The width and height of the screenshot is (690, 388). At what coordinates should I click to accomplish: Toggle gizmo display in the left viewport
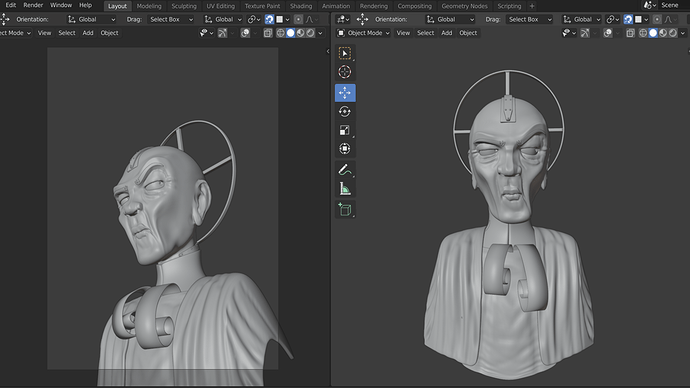click(222, 33)
